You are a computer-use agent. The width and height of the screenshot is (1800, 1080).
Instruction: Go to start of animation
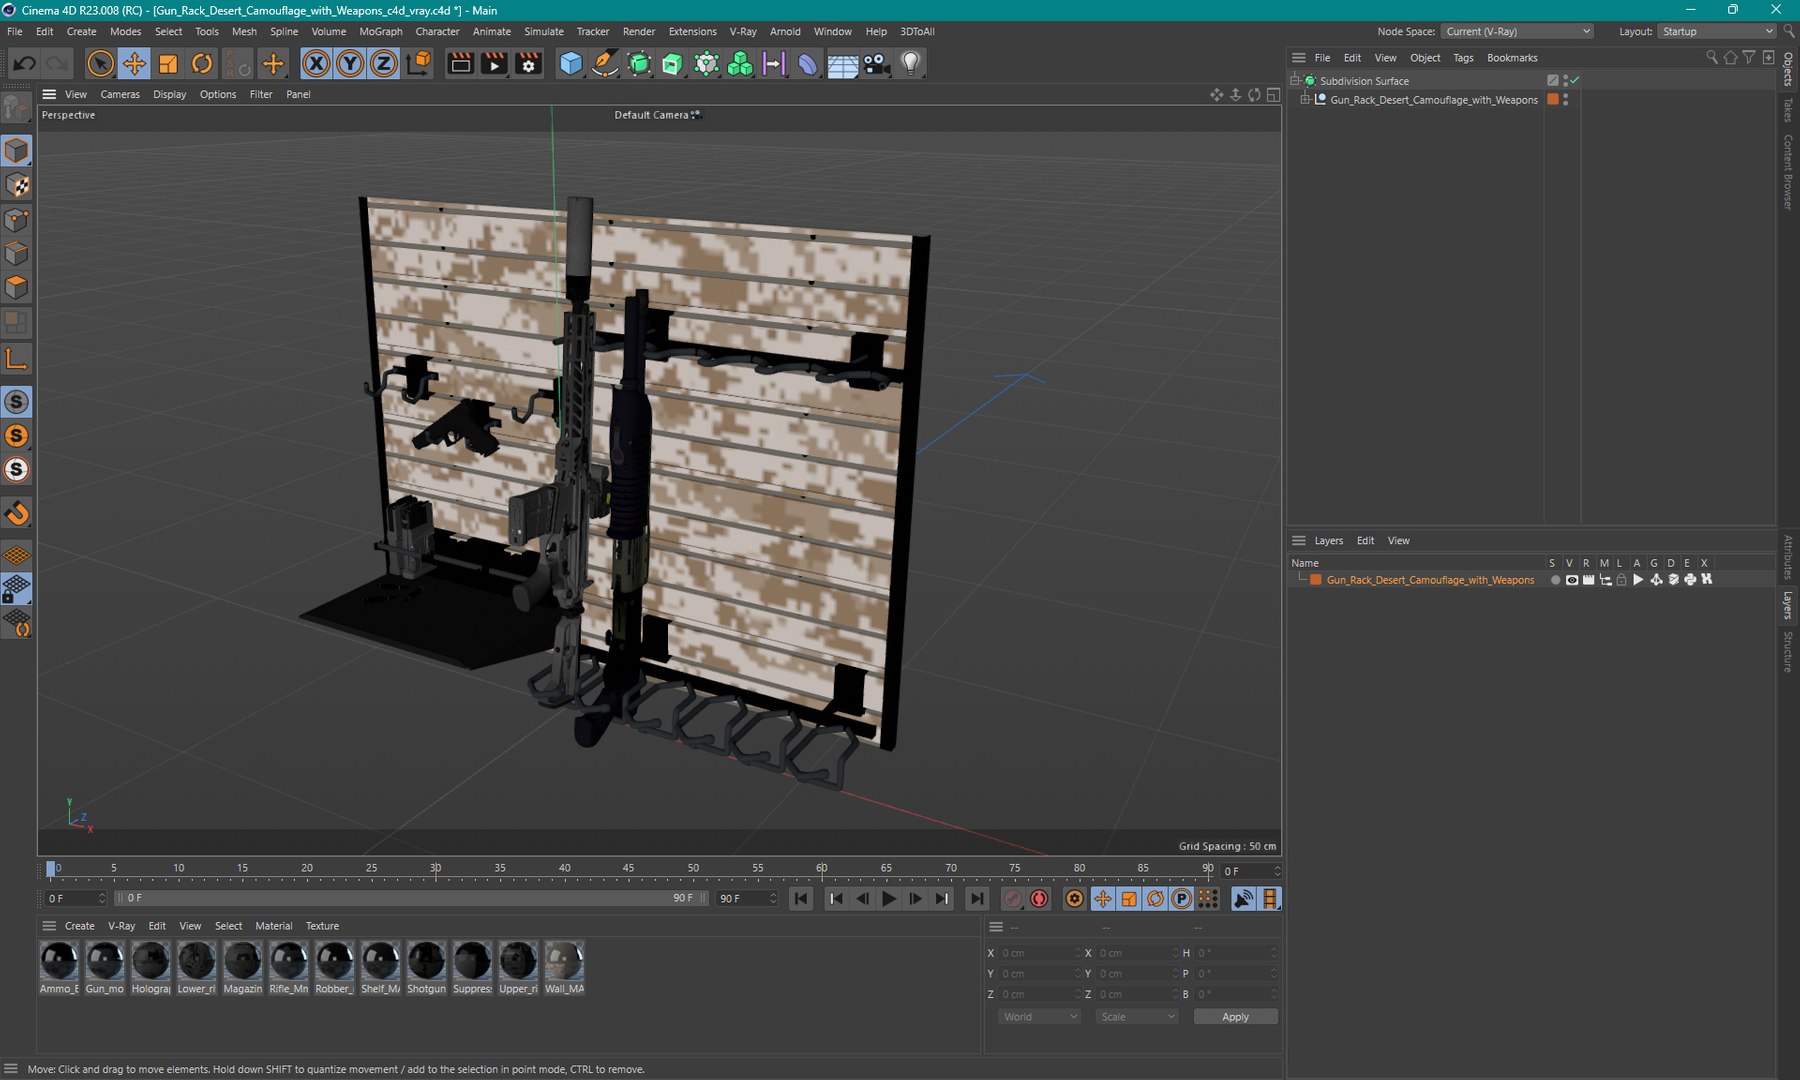[x=801, y=899]
